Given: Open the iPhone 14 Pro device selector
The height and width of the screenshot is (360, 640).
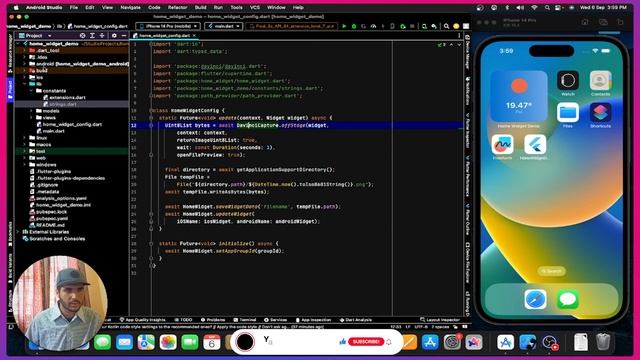Looking at the screenshot, I should 168,26.
